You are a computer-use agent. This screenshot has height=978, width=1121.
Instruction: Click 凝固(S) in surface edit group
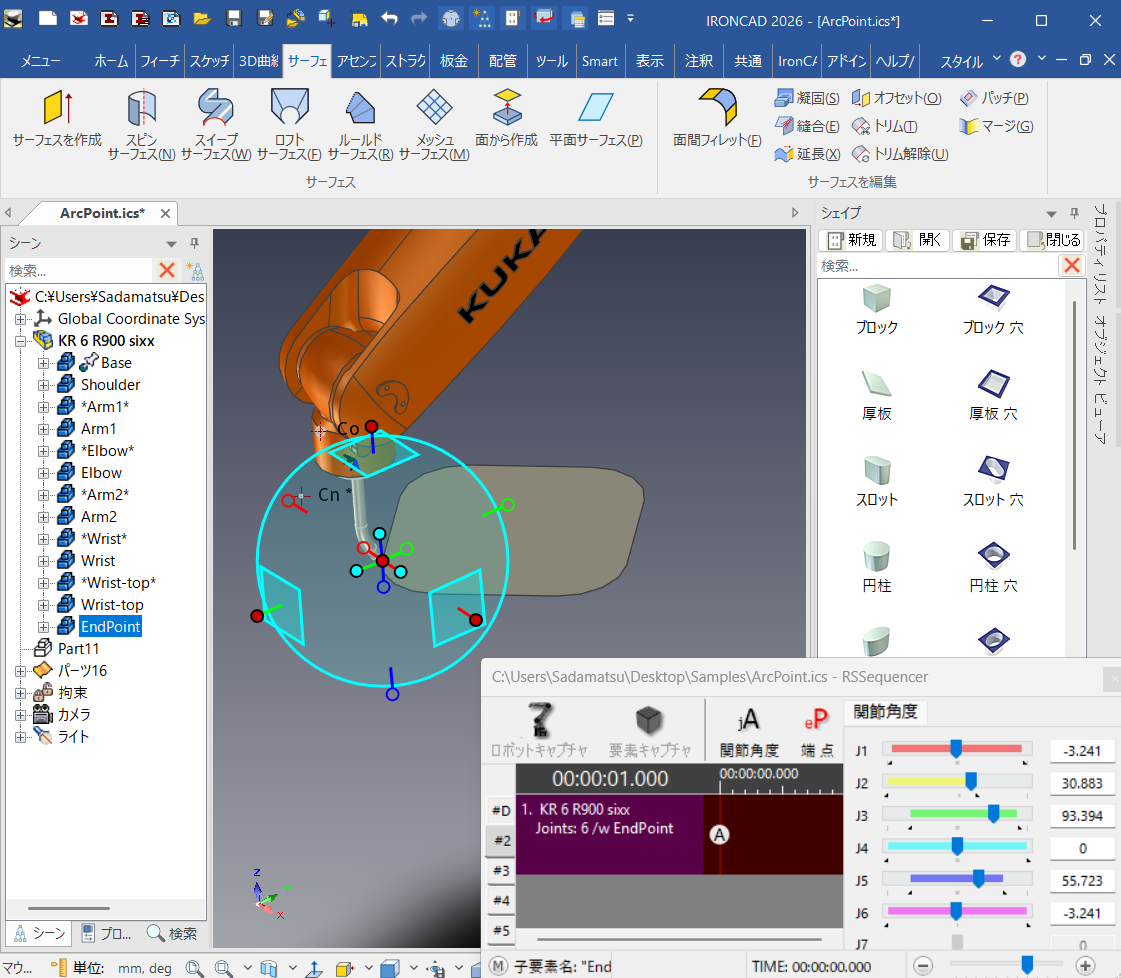tap(807, 98)
